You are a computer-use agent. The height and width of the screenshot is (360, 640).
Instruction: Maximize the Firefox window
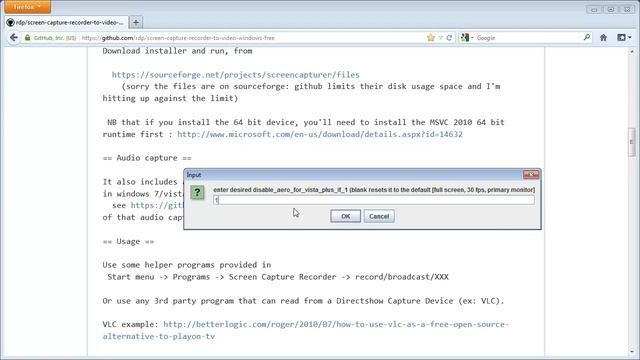(x=611, y=9)
